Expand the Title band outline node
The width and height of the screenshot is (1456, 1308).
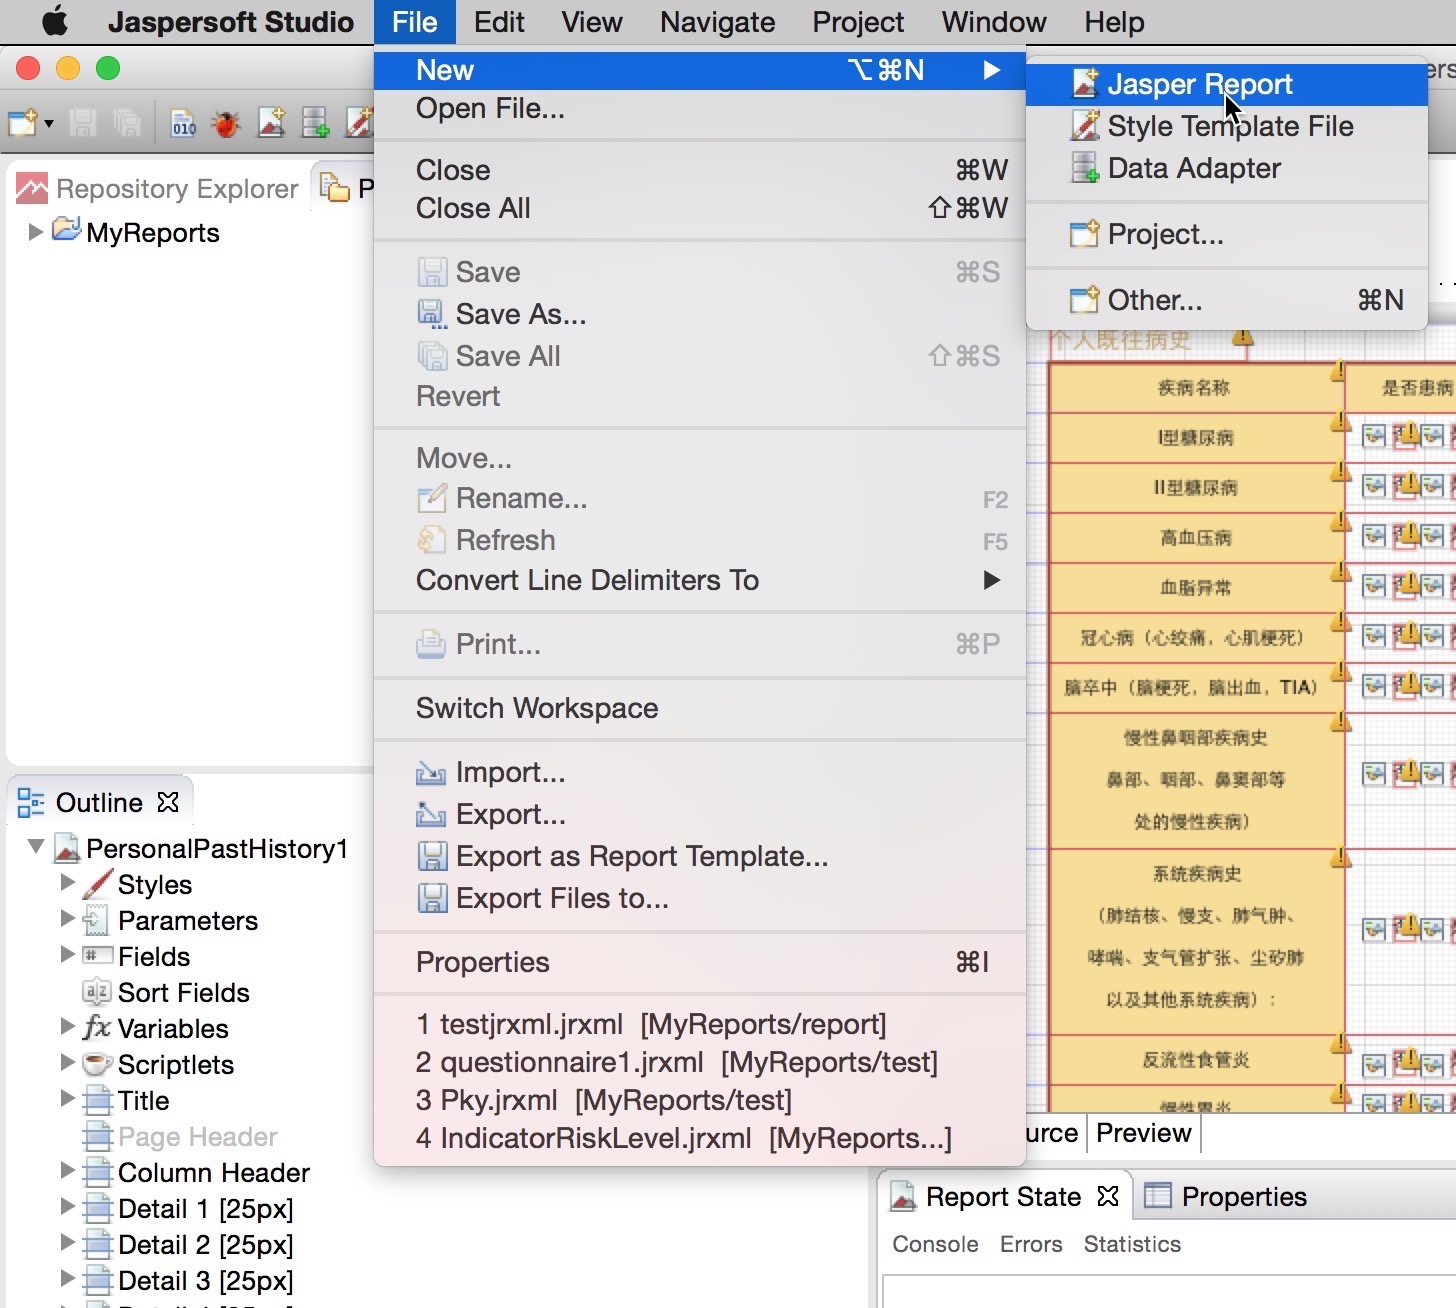(68, 1098)
